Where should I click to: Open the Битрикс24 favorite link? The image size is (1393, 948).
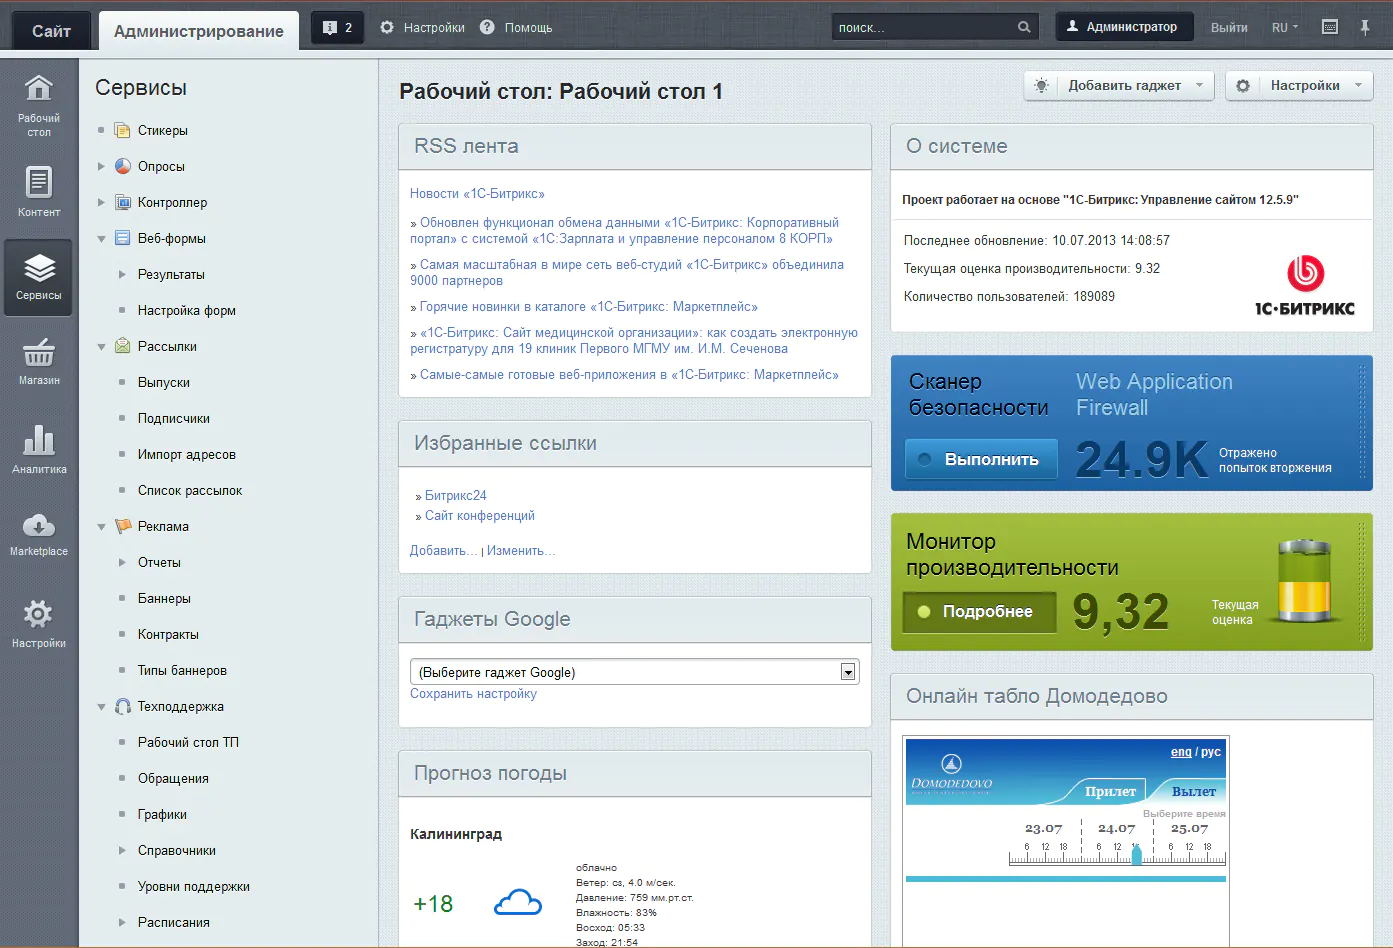[x=455, y=496]
